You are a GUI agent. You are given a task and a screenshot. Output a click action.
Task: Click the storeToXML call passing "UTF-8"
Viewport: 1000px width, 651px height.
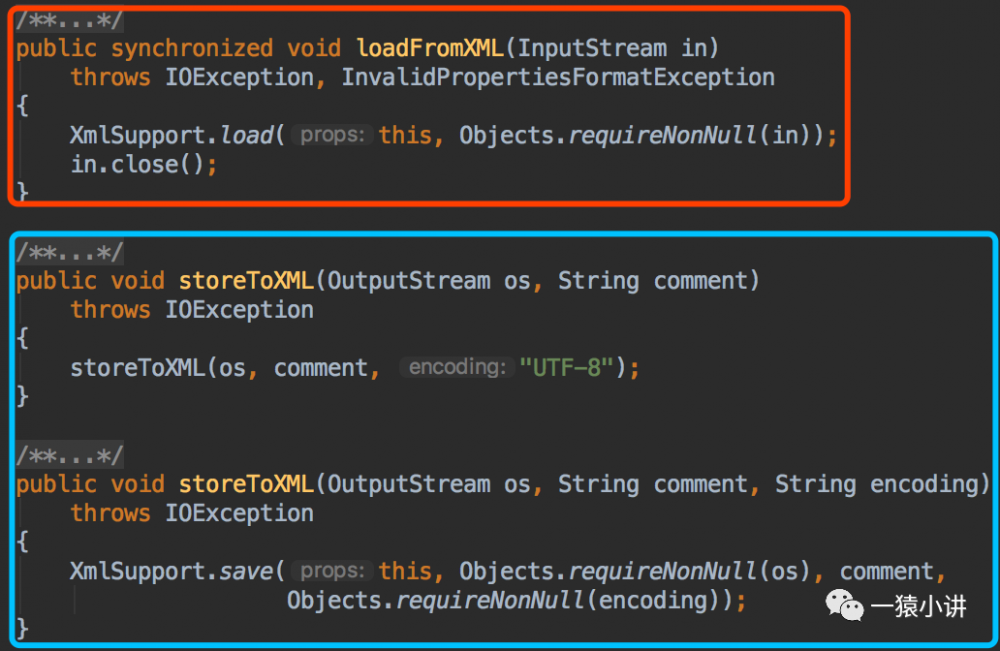tap(137, 368)
